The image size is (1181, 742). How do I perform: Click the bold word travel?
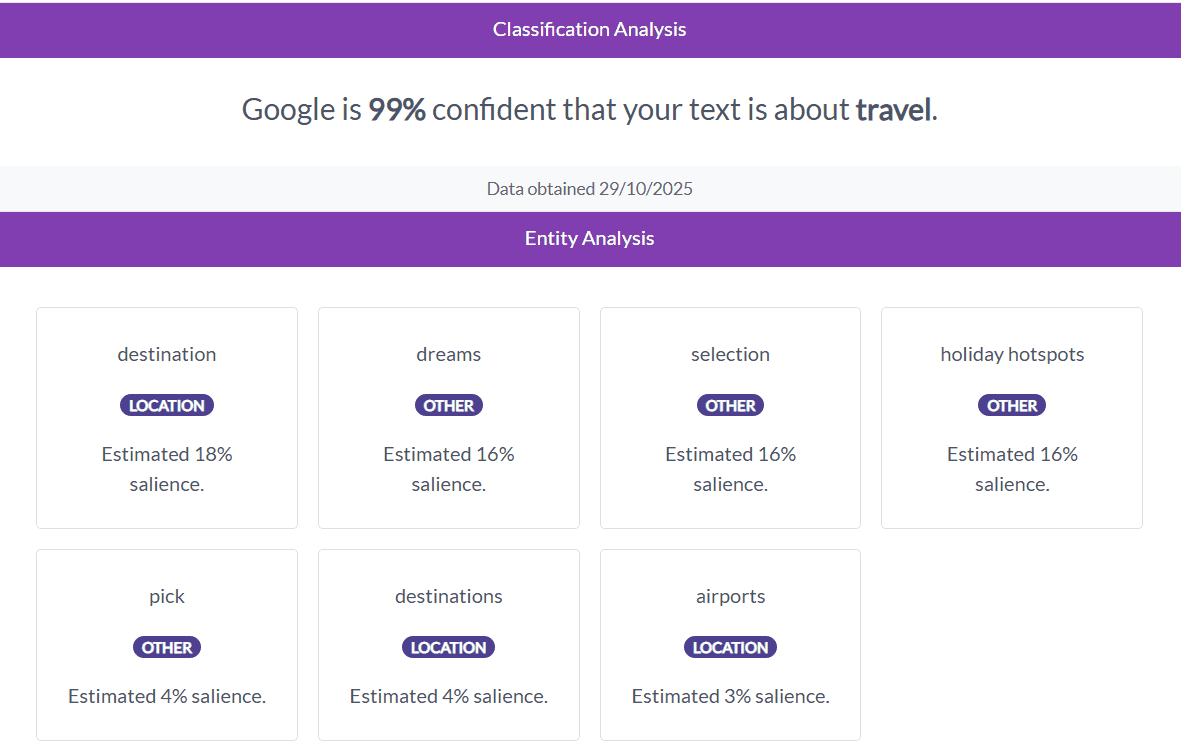893,109
